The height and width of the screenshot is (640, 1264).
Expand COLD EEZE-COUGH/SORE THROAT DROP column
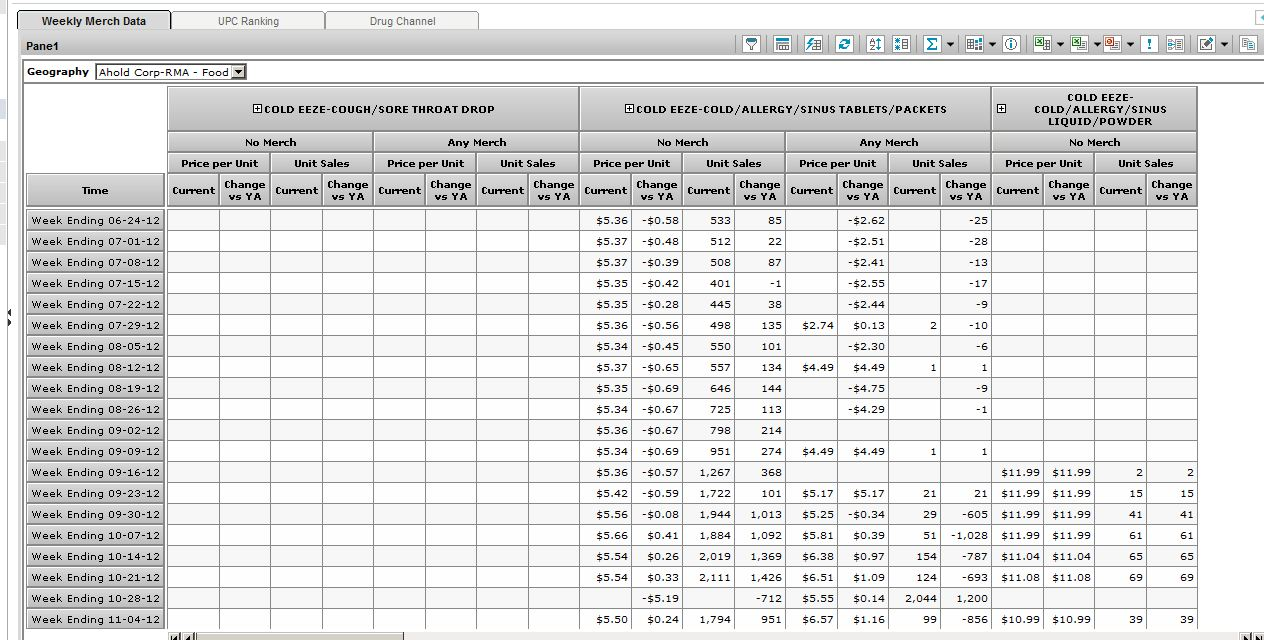pos(257,109)
